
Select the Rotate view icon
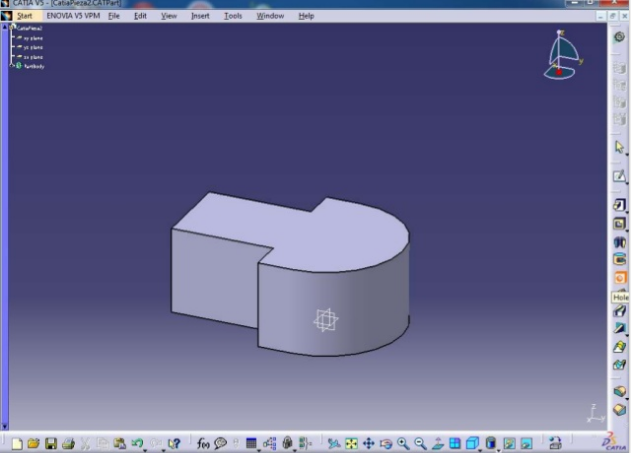click(x=386, y=443)
